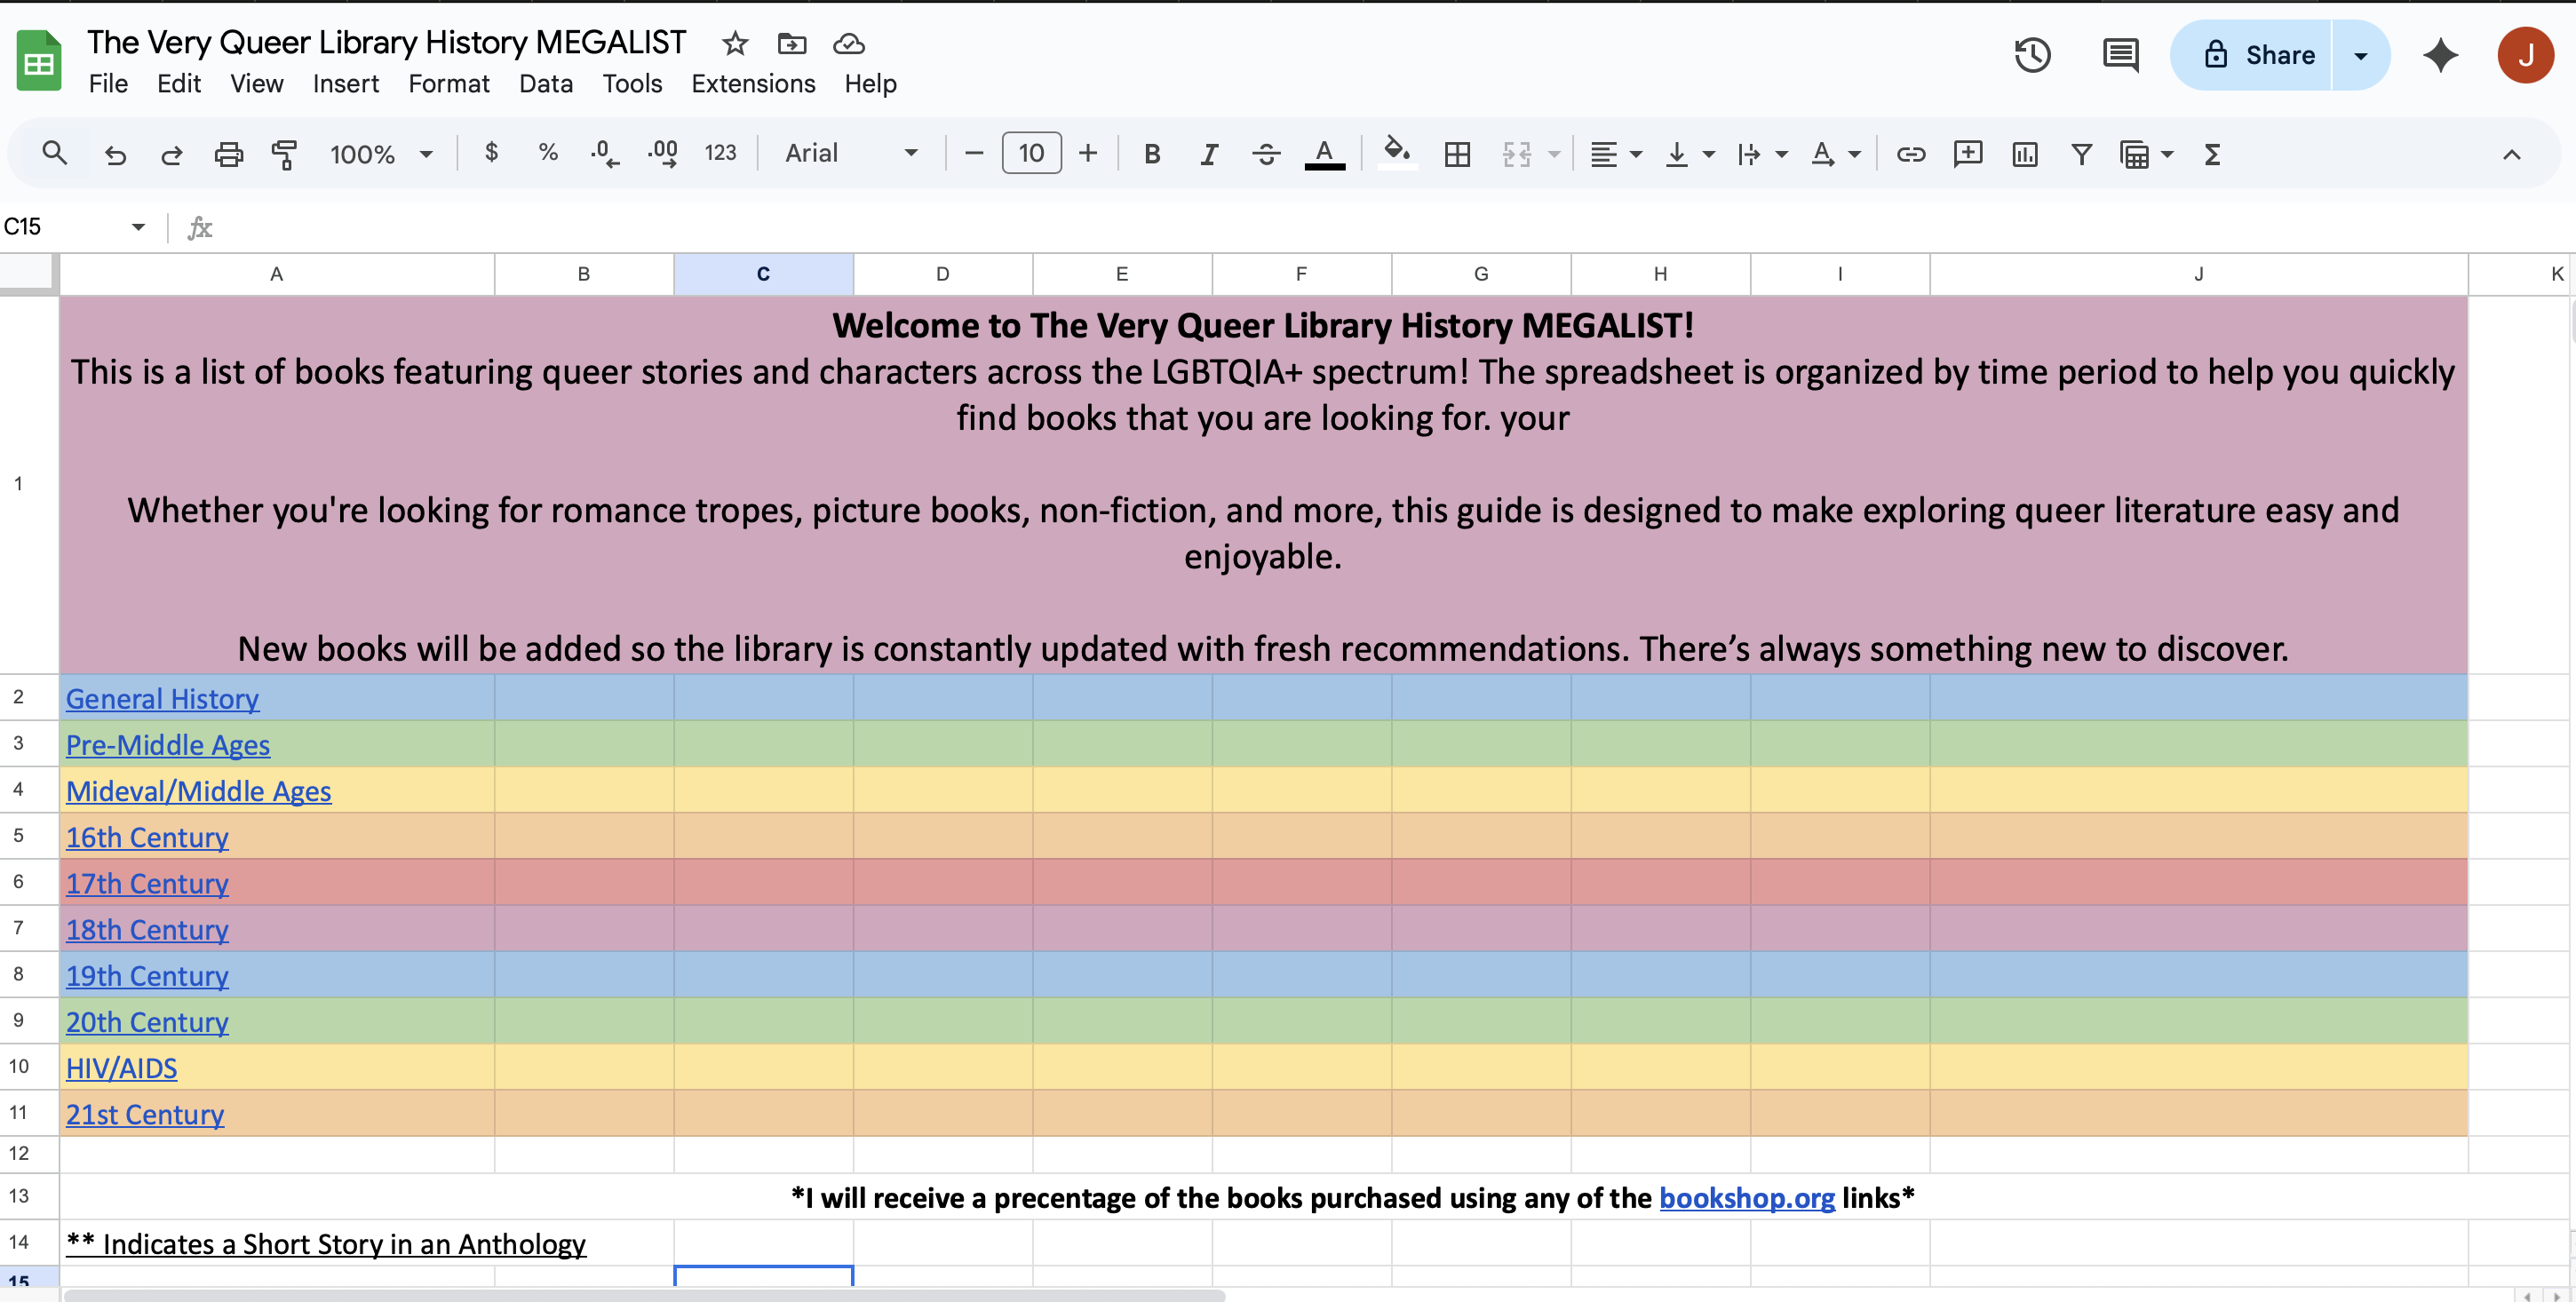Open the borders tool

coord(1457,154)
